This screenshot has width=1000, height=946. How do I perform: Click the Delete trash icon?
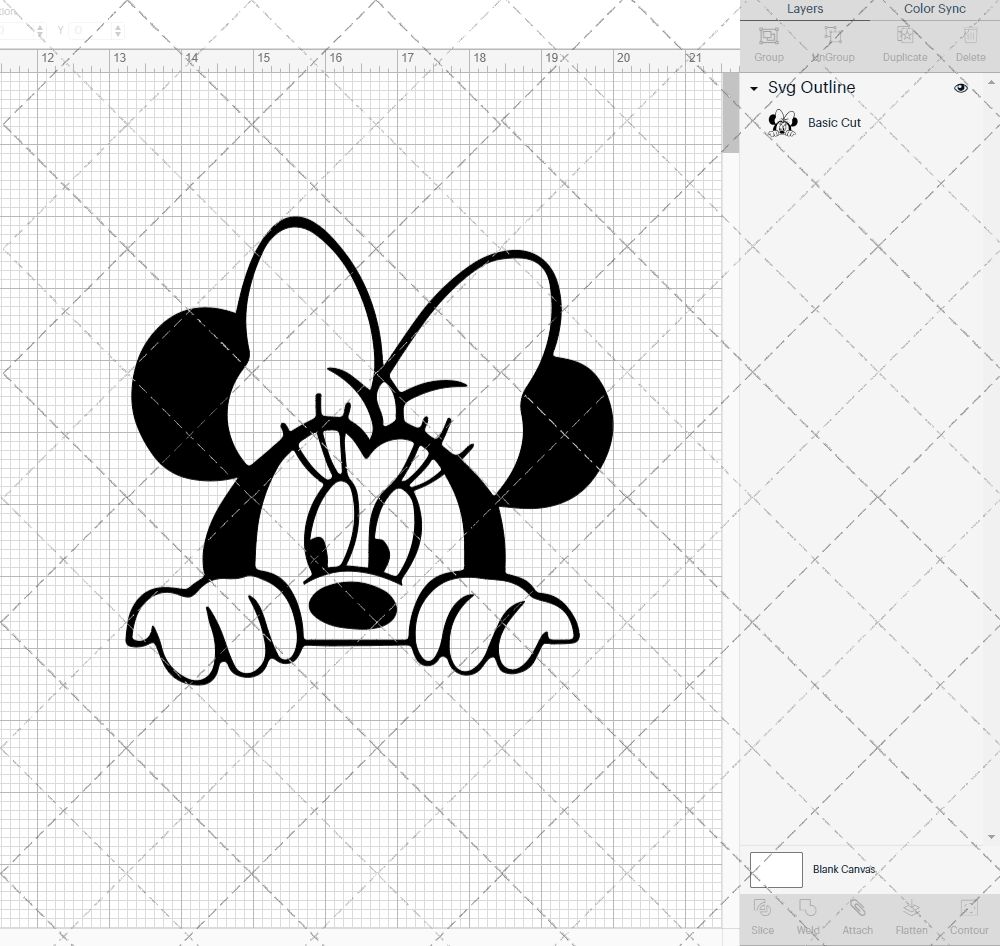970,35
